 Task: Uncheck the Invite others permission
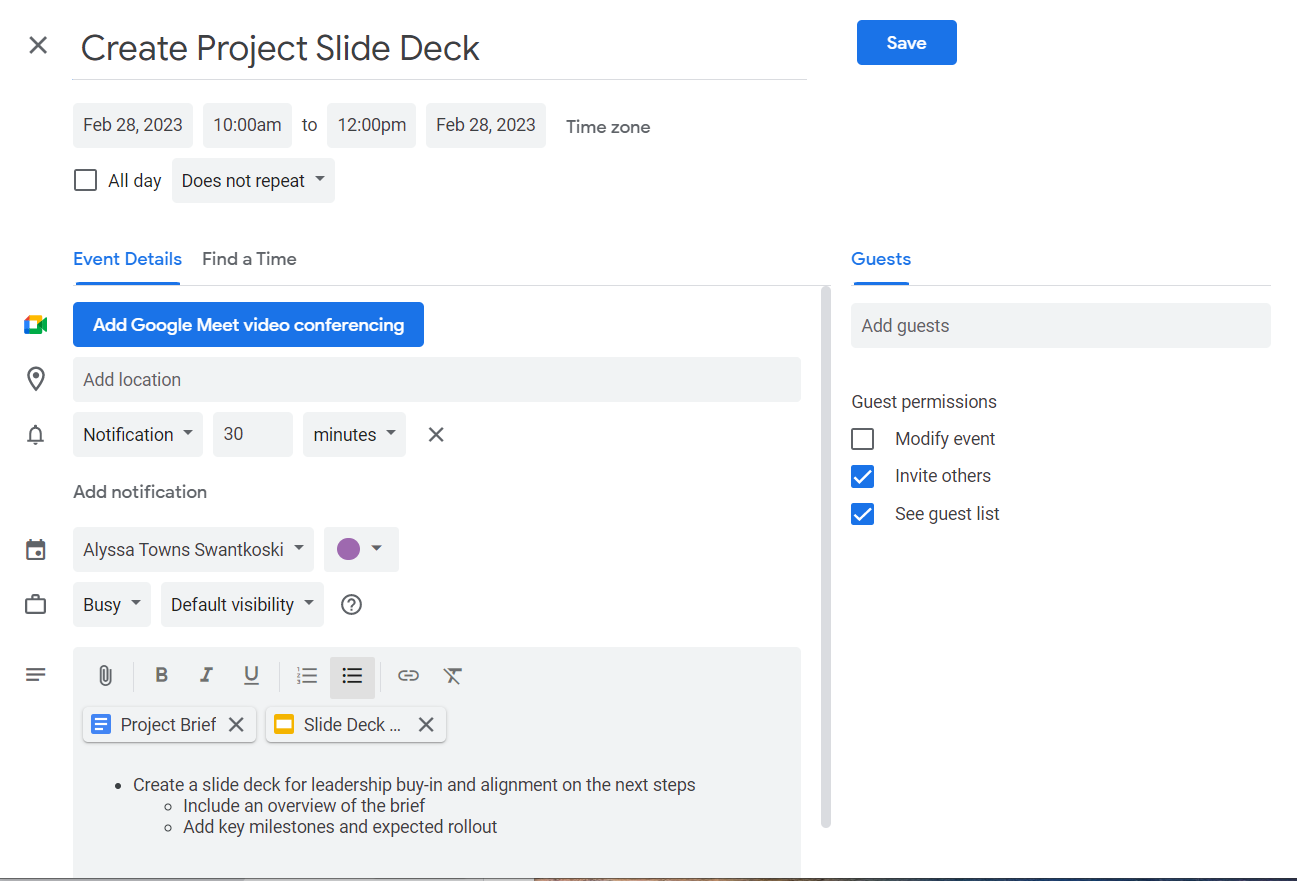coord(862,476)
